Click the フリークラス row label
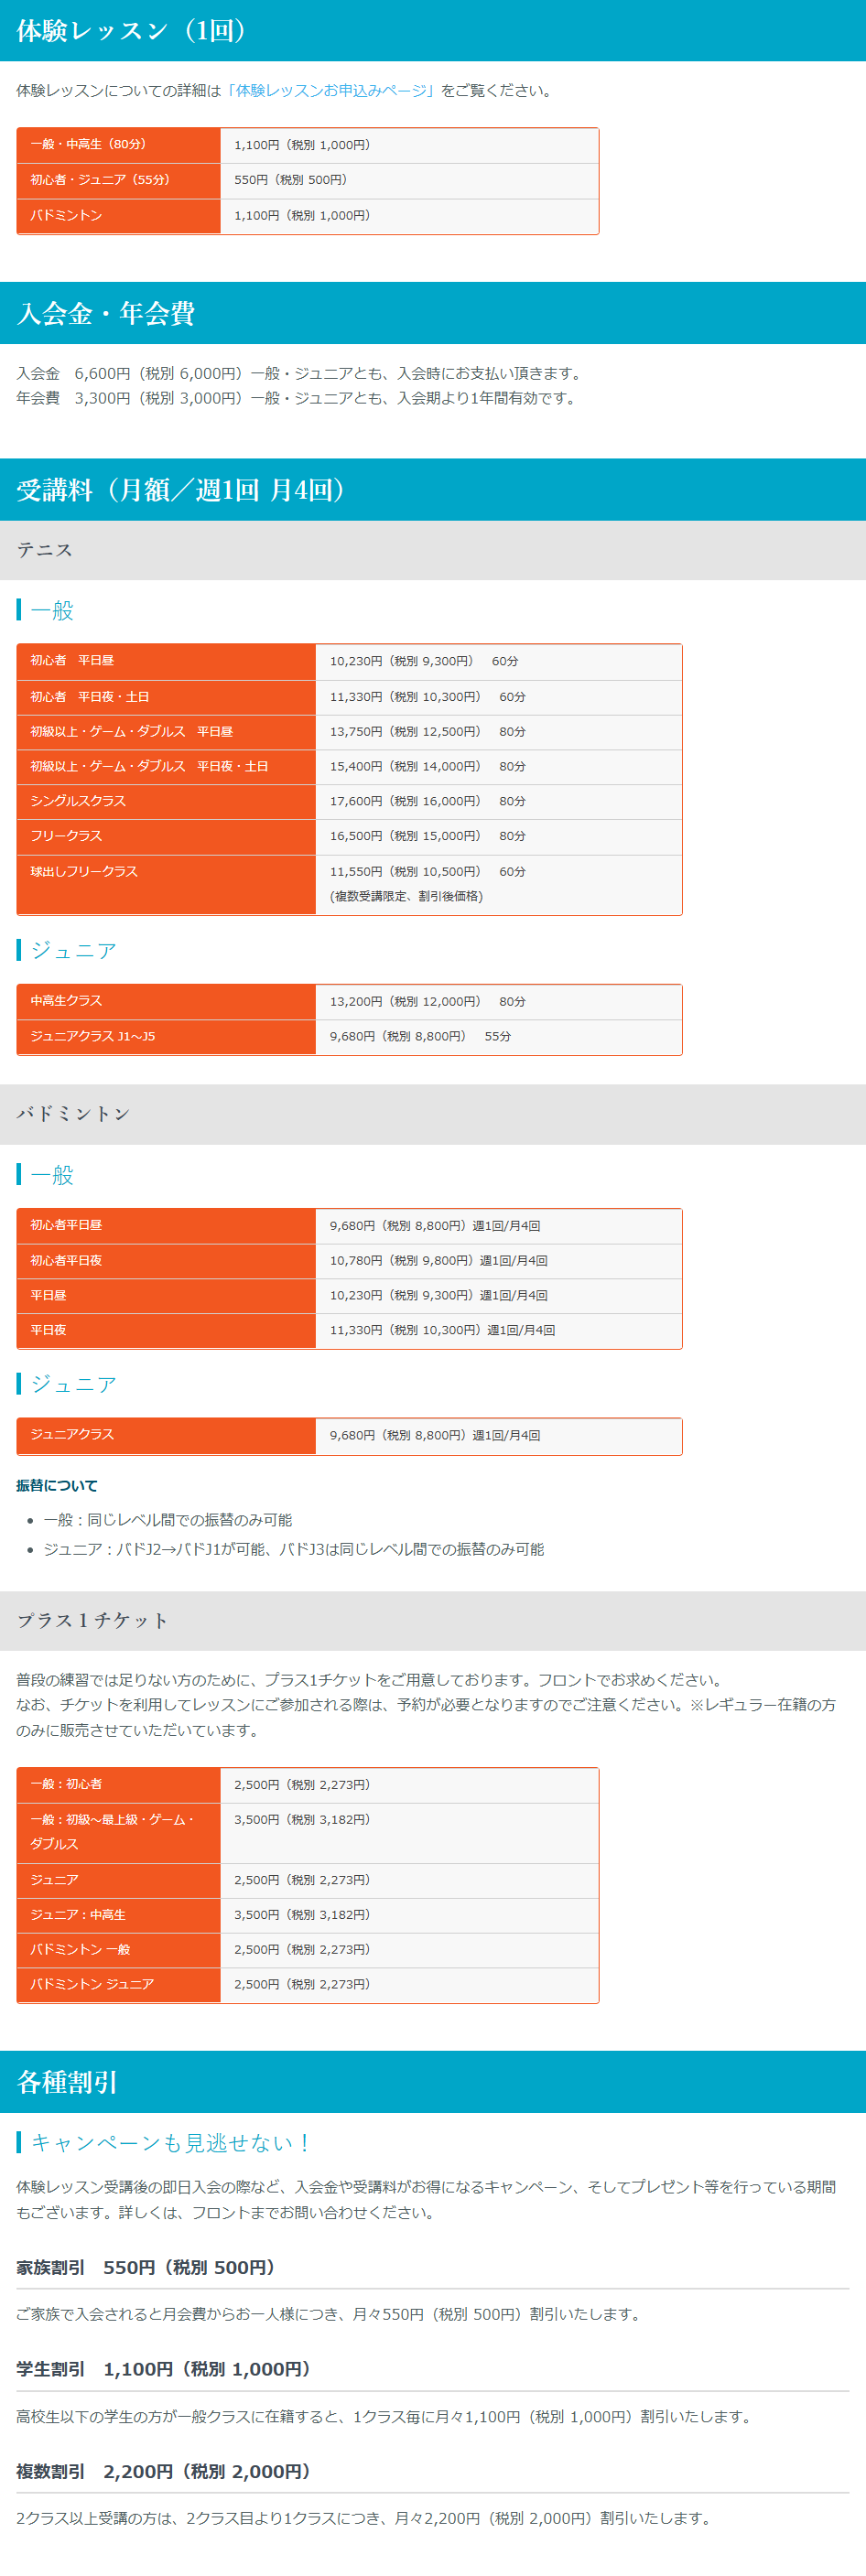This screenshot has width=866, height=2576. pos(66,836)
